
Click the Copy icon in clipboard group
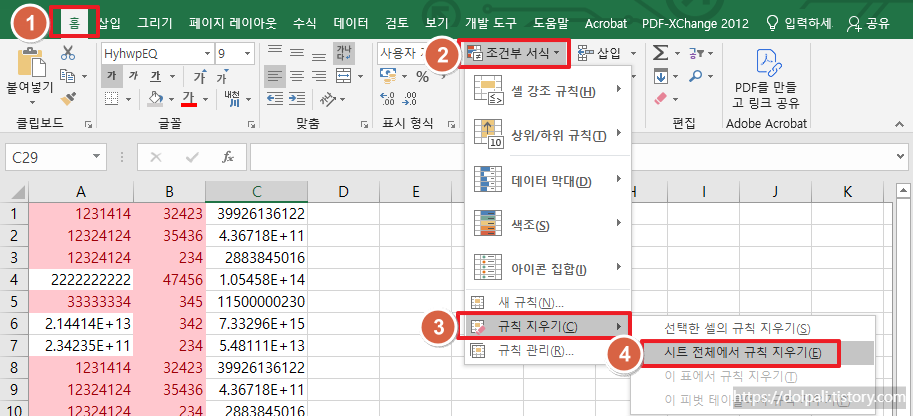coord(69,76)
